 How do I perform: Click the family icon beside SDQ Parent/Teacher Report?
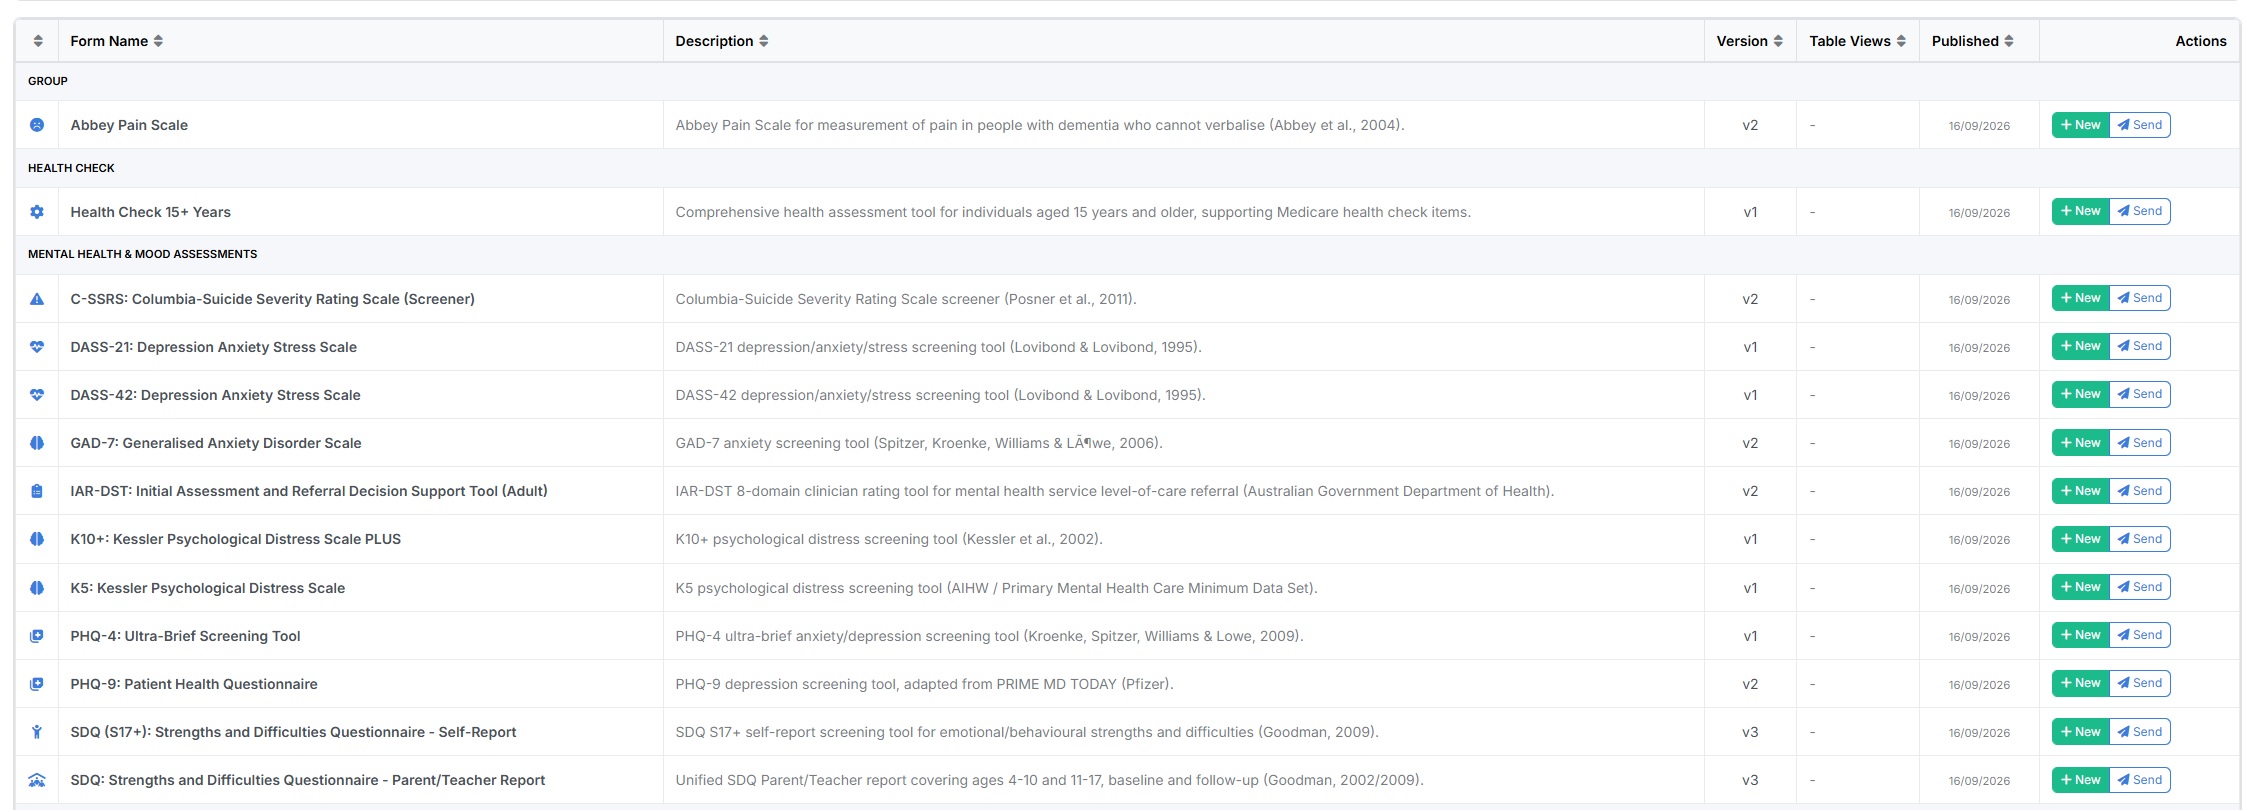(37, 780)
